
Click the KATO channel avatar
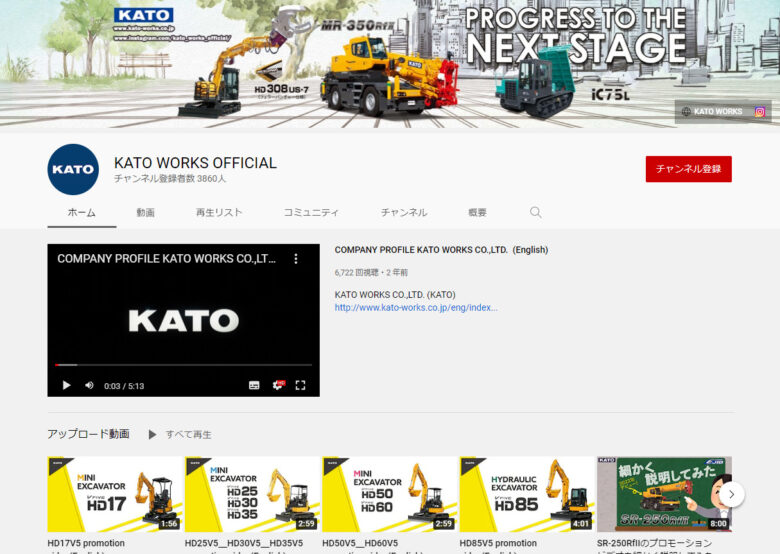click(x=73, y=169)
